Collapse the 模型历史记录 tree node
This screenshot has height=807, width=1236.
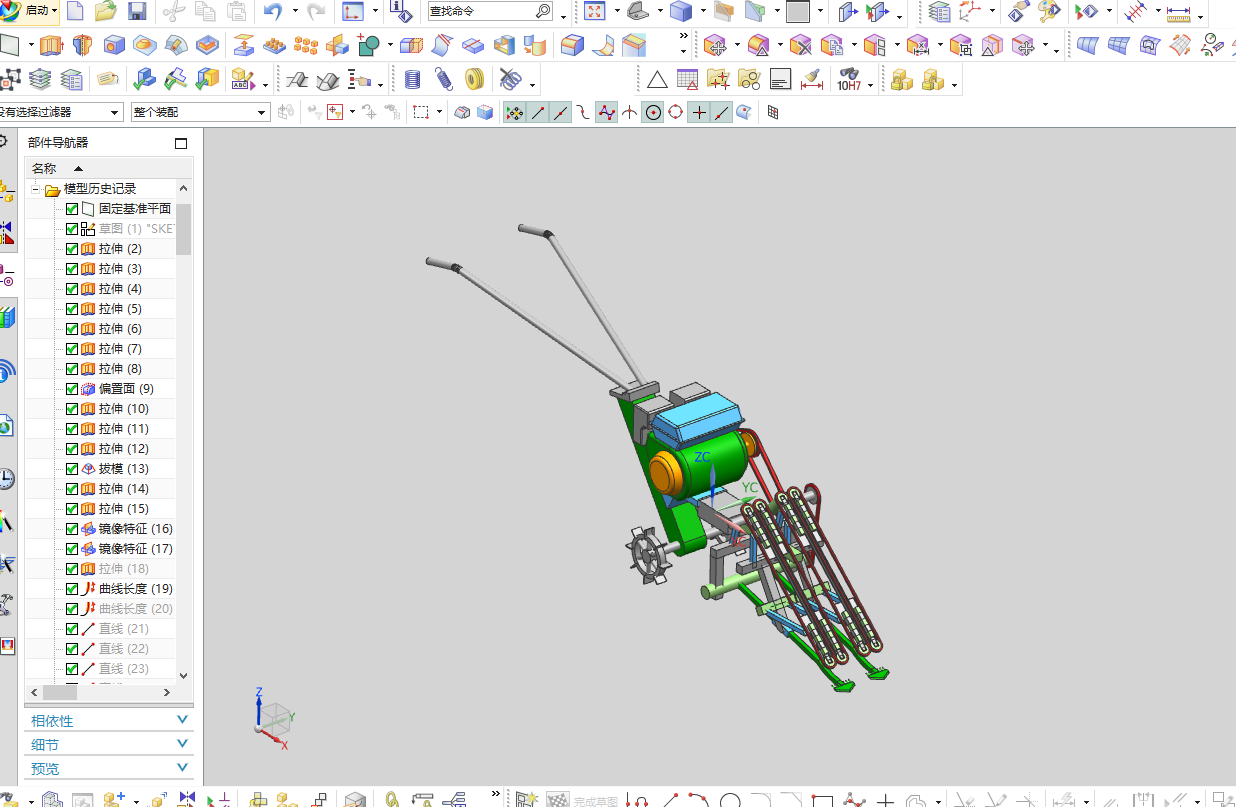click(36, 189)
